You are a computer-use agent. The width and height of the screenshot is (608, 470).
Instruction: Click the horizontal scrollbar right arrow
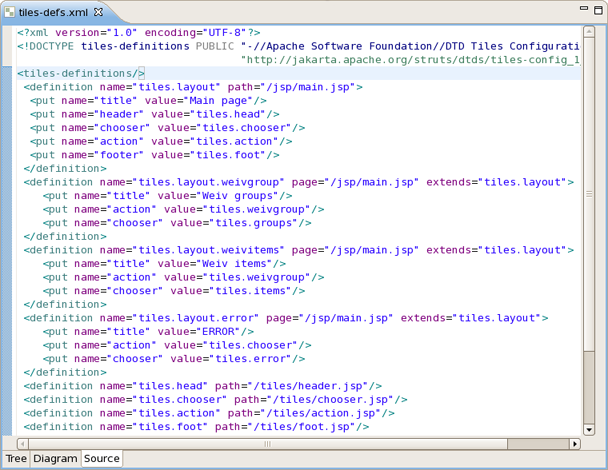coord(575,444)
